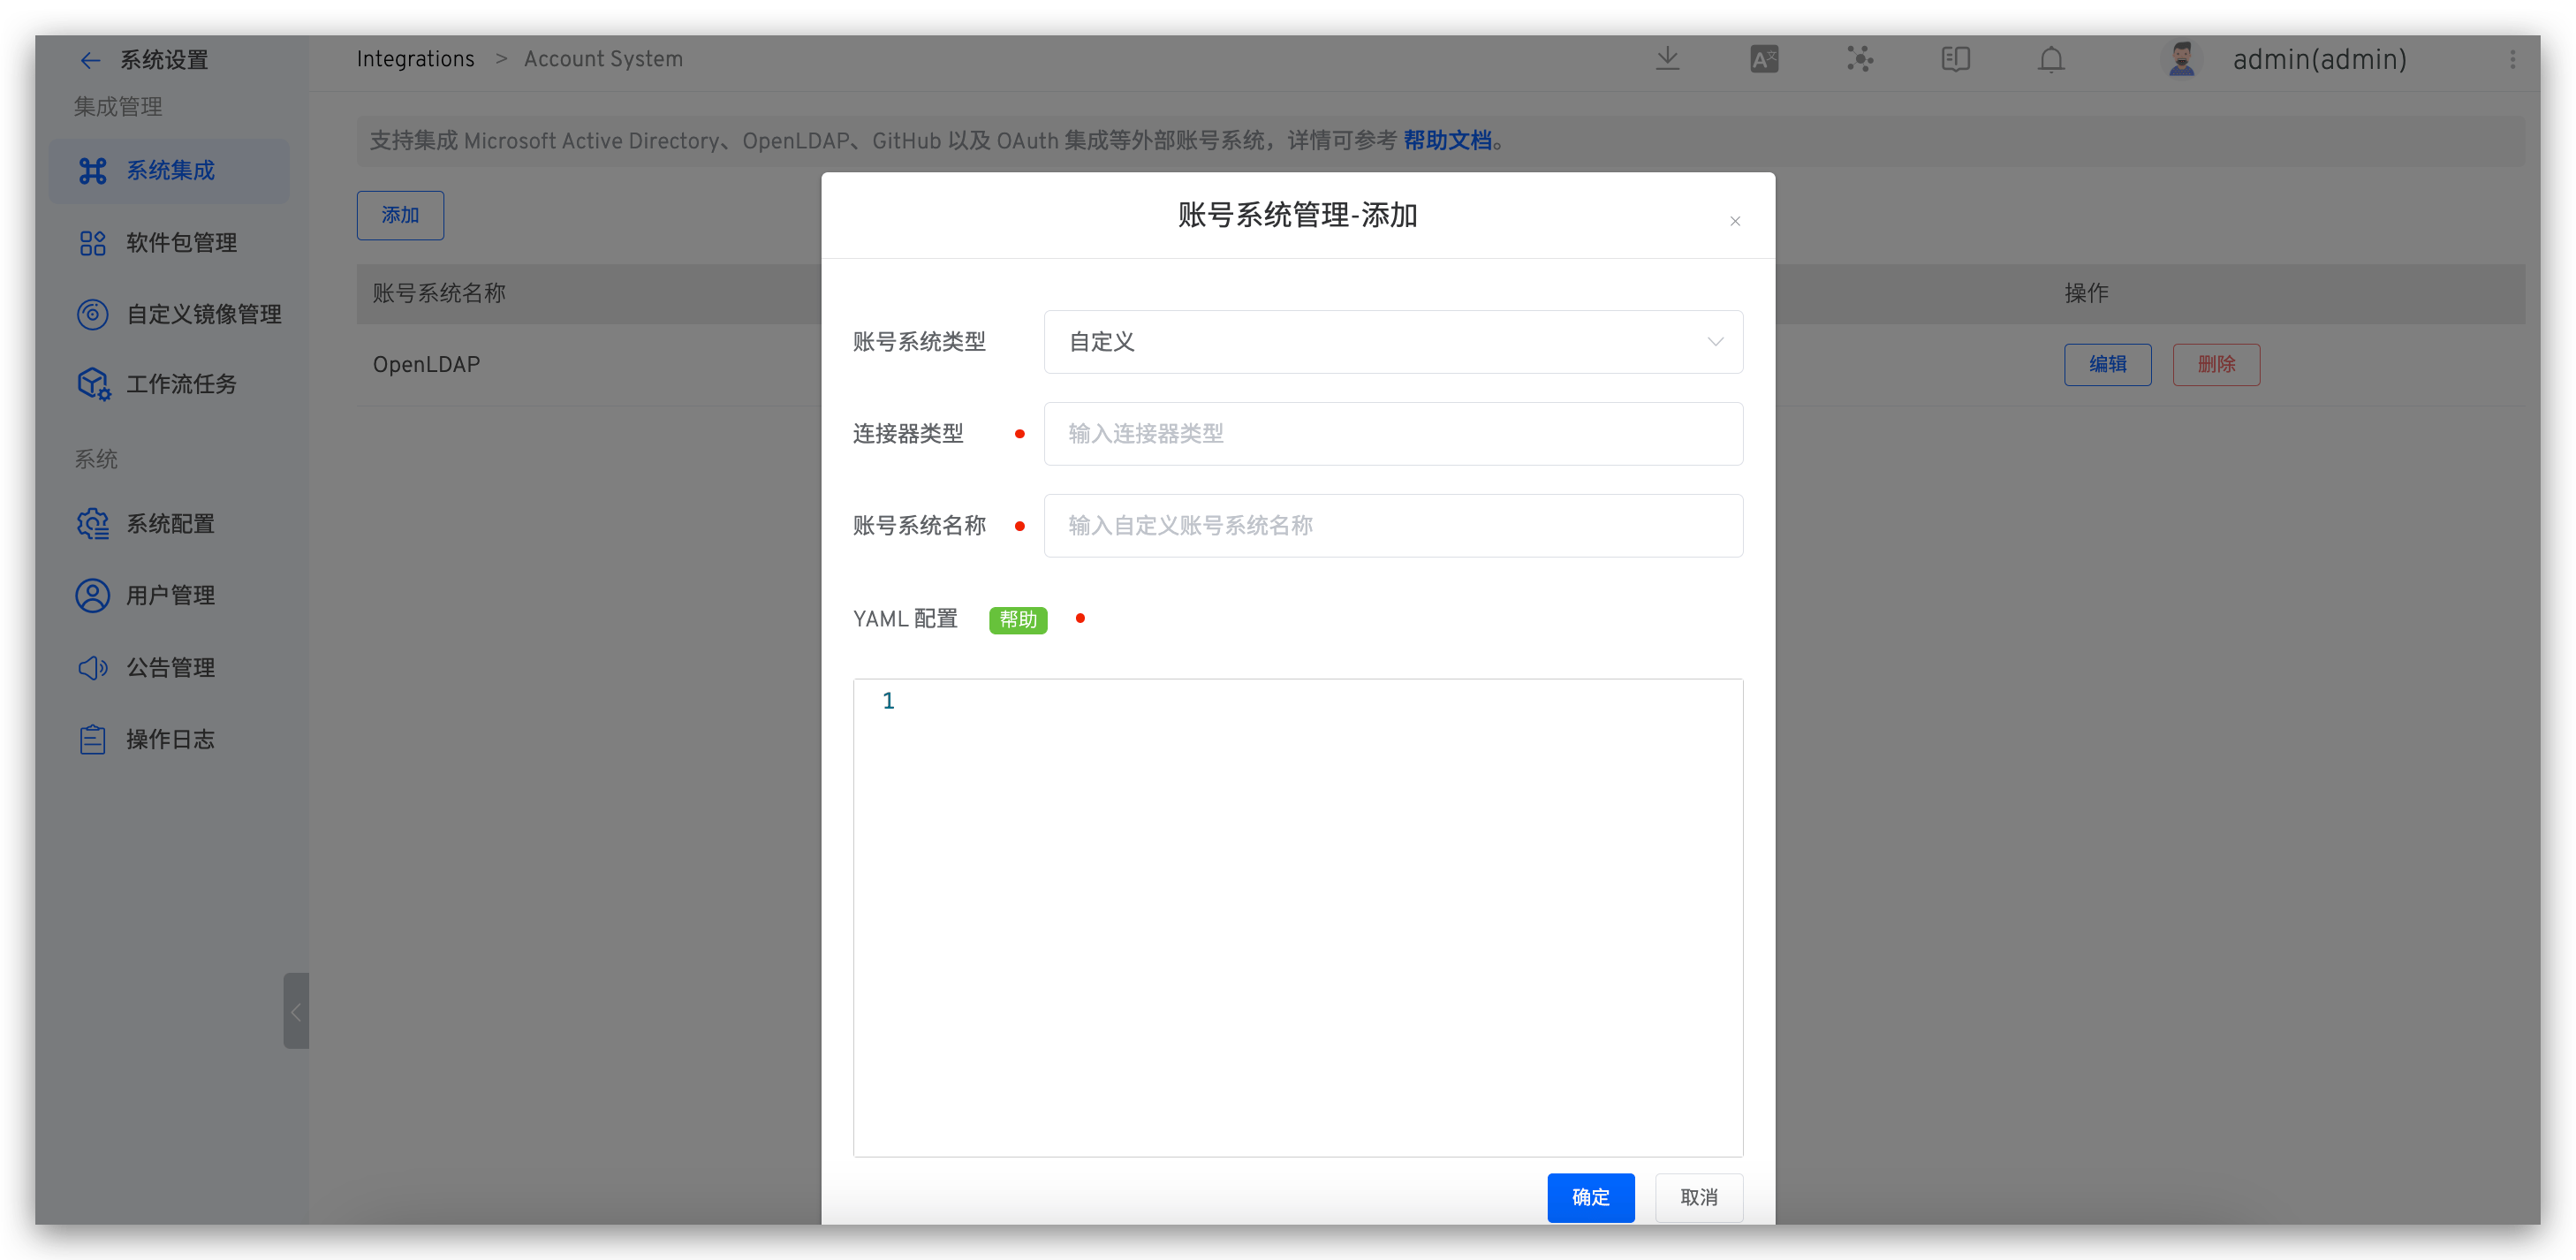Viewport: 2576px width, 1260px height.
Task: Go to 用户管理 sidebar item
Action: point(170,596)
